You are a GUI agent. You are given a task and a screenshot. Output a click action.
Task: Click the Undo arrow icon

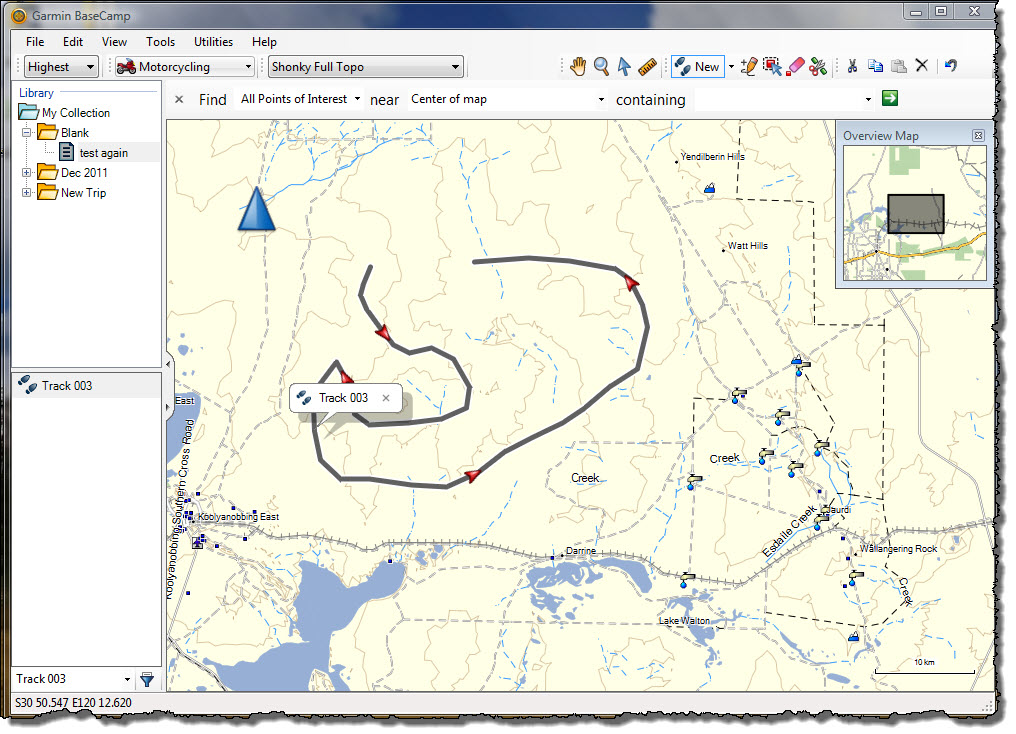951,65
